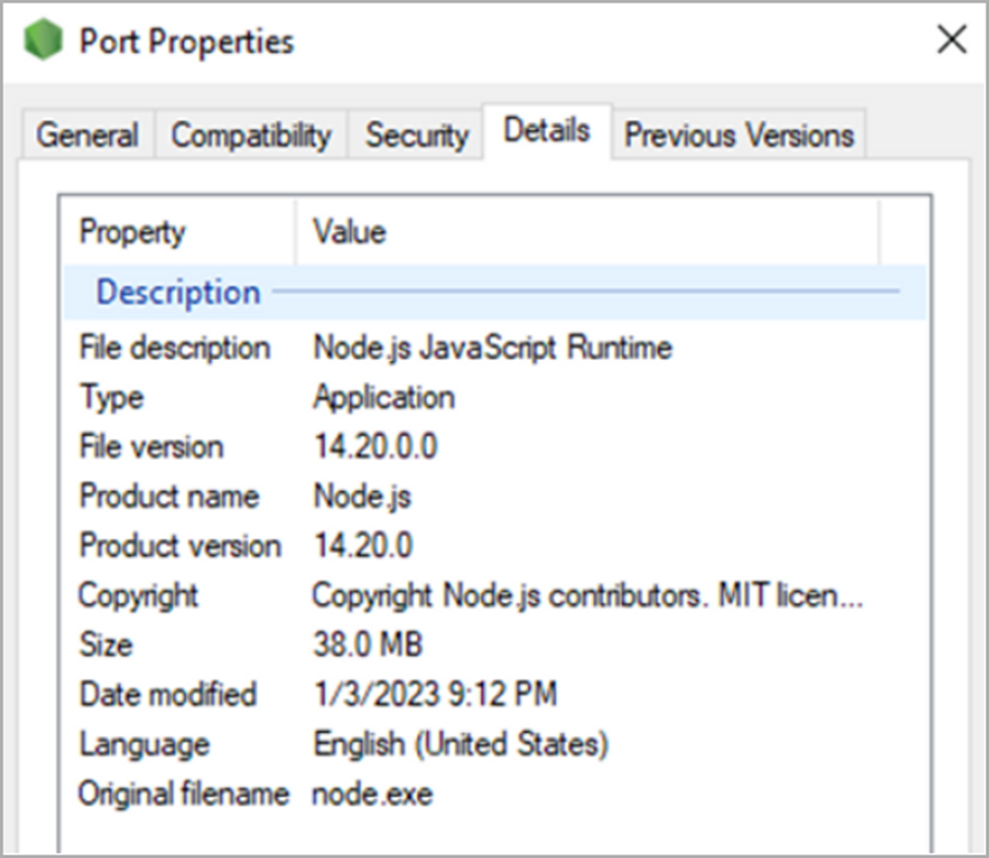Select the Type property row
The image size is (989, 858).
[494, 397]
